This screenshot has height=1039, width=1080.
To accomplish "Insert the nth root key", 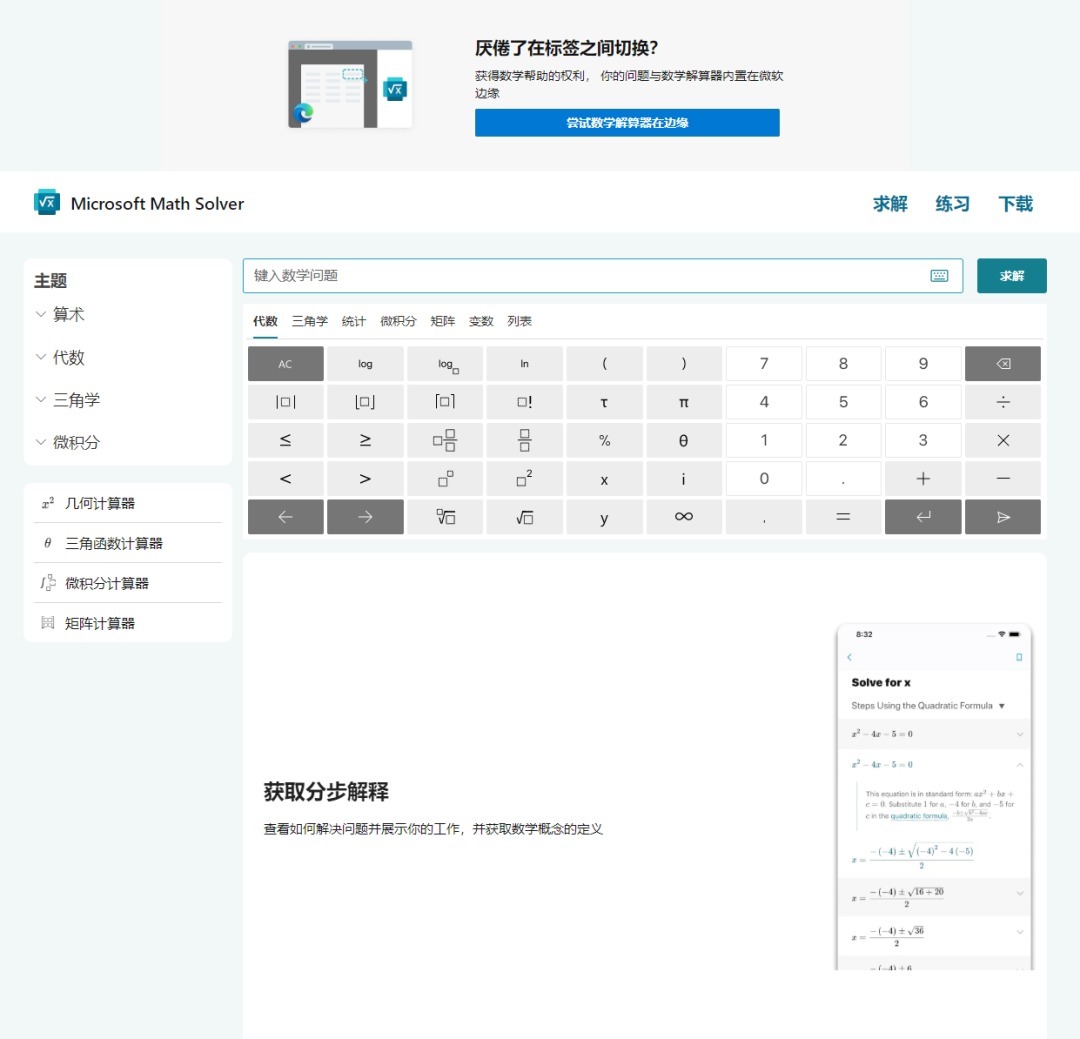I will click(x=445, y=517).
